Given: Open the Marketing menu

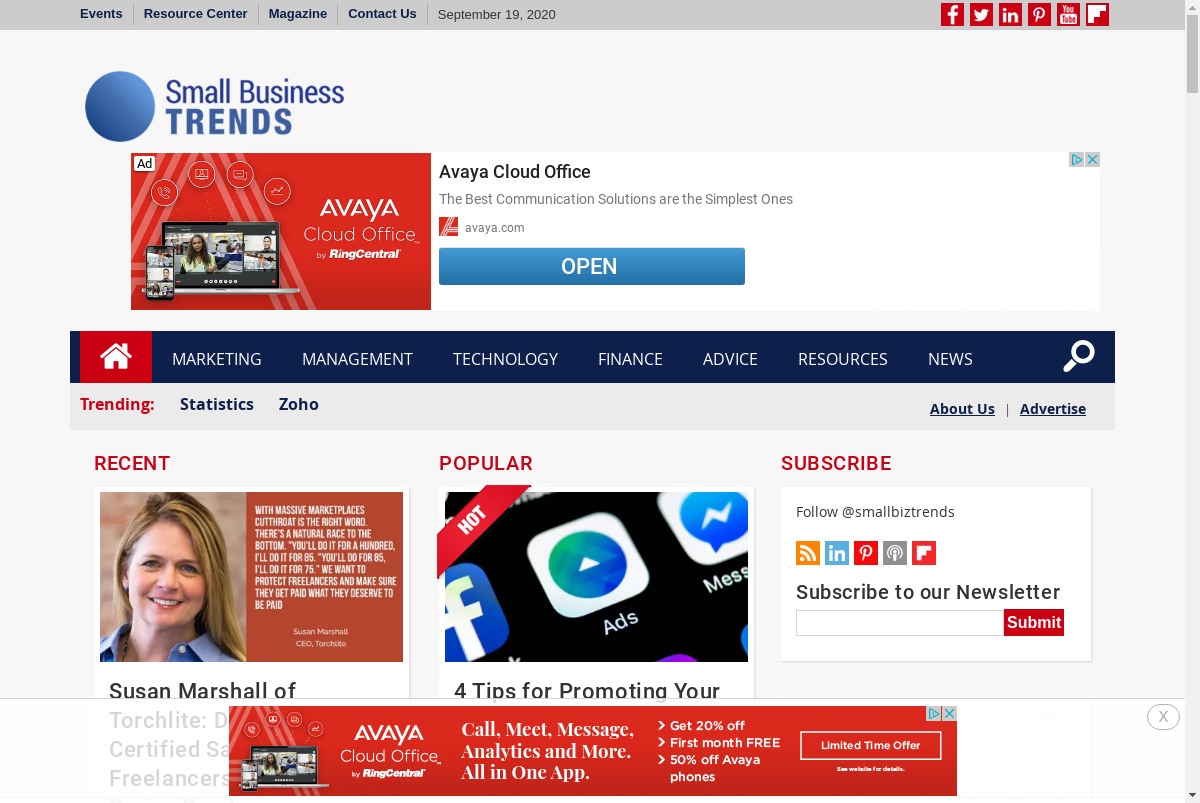Looking at the screenshot, I should tap(217, 359).
